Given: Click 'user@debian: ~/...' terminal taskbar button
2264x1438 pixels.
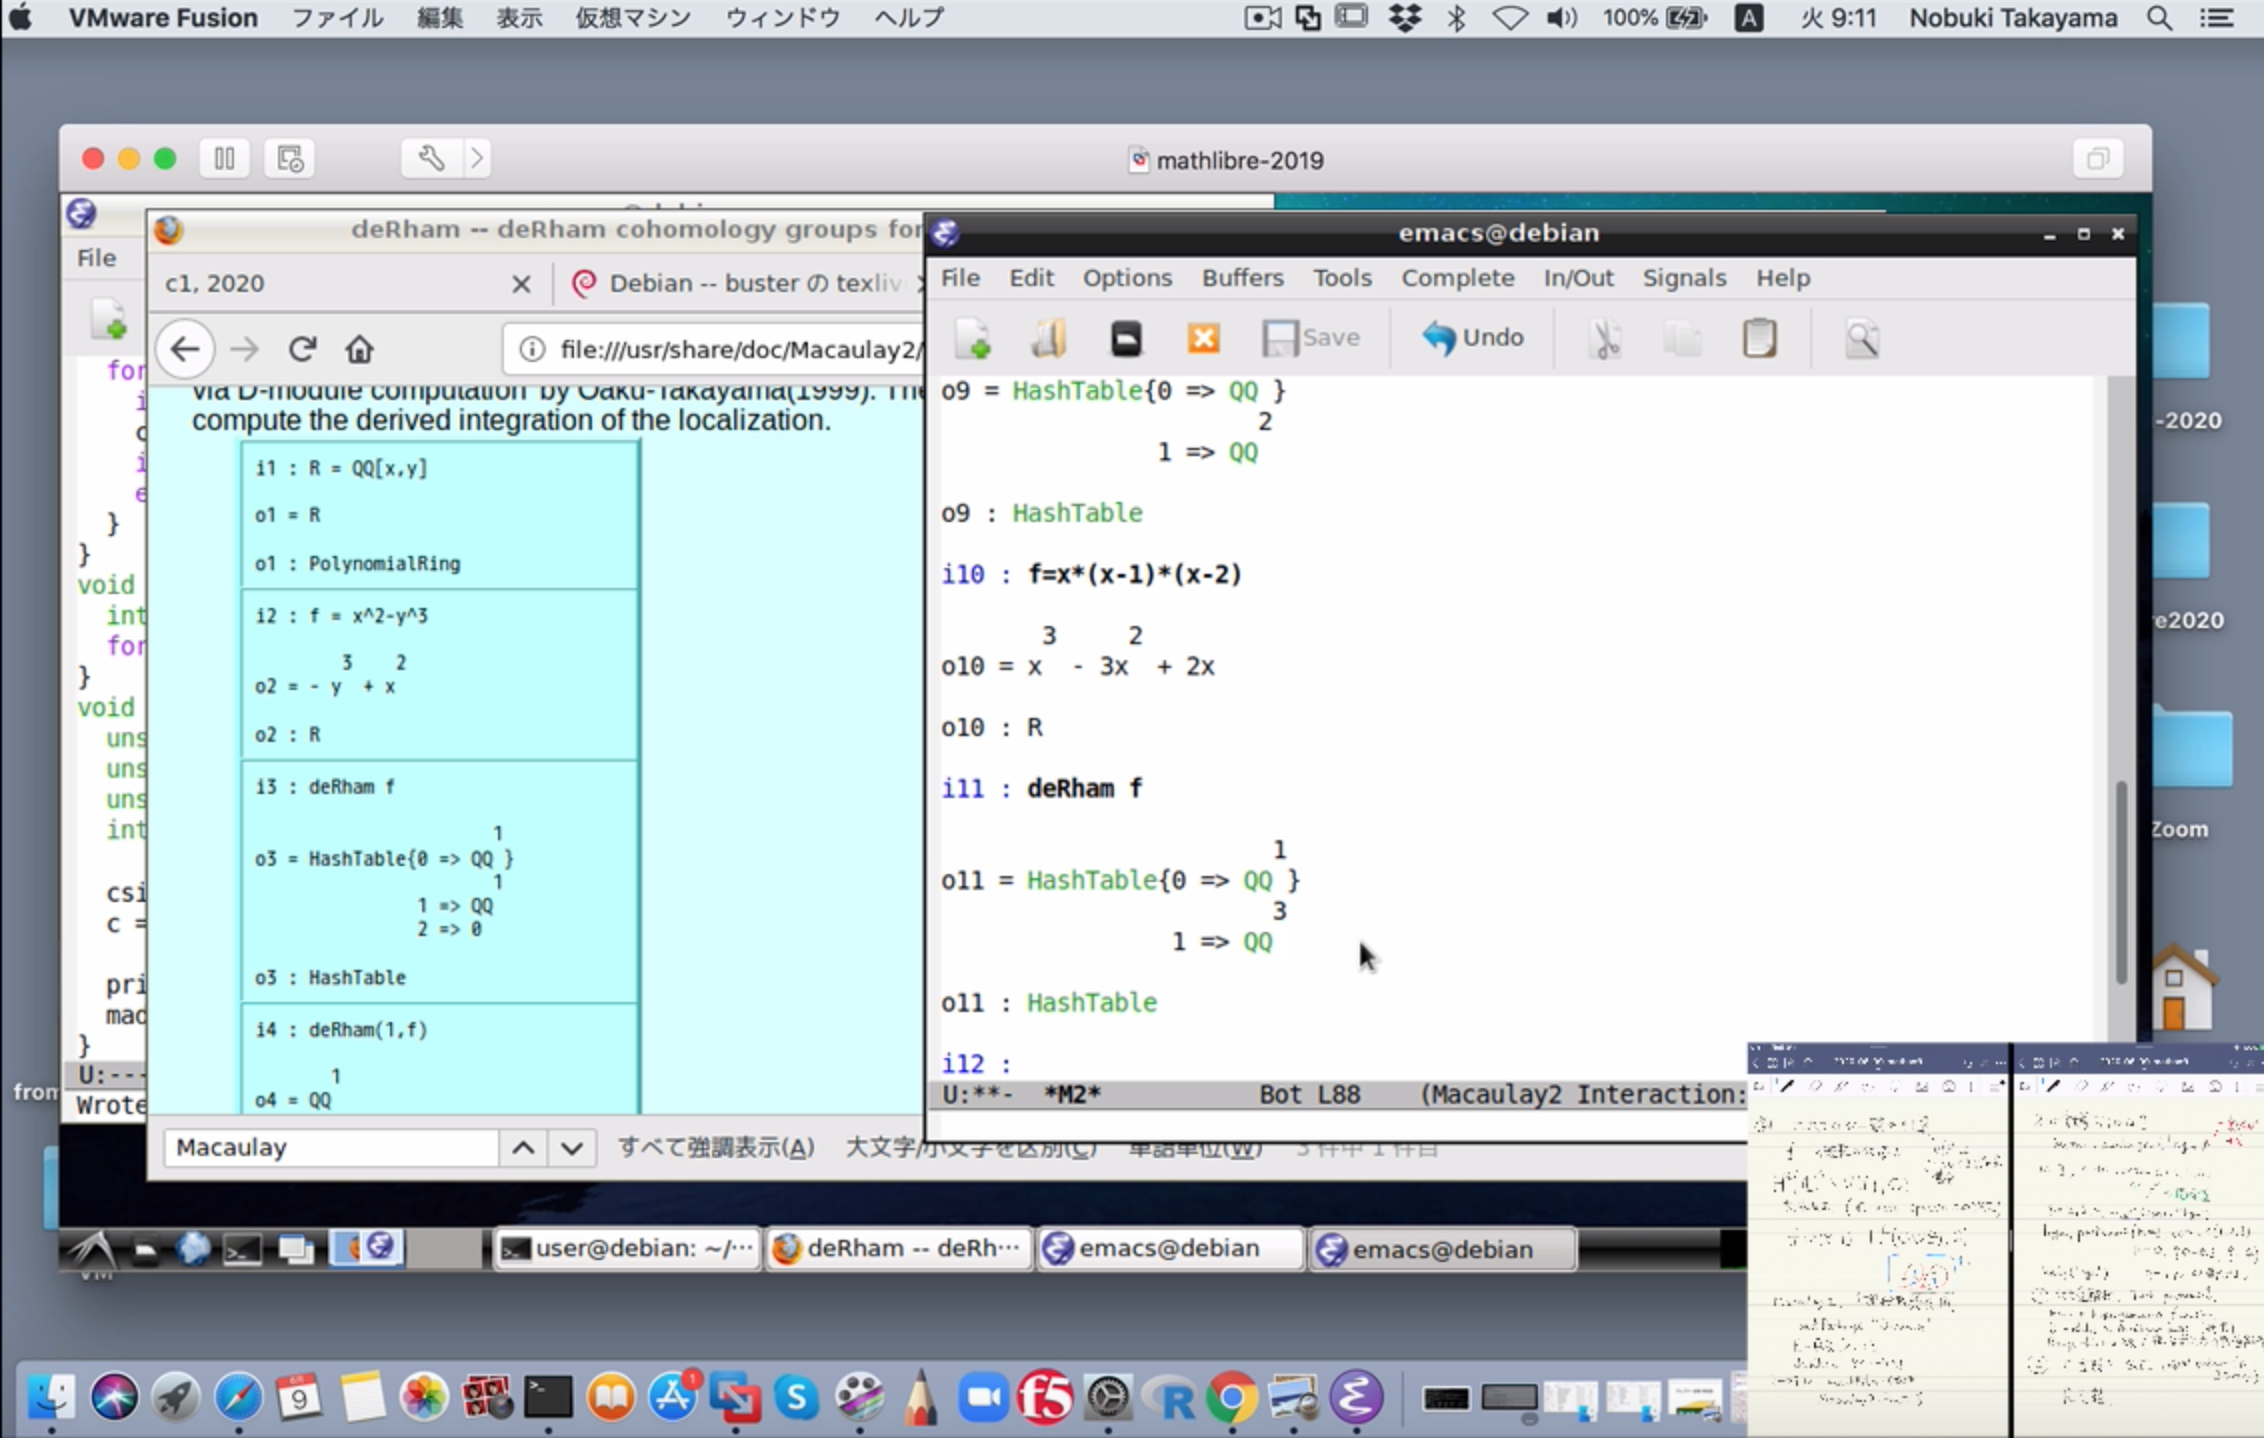Looking at the screenshot, I should pyautogui.click(x=627, y=1248).
